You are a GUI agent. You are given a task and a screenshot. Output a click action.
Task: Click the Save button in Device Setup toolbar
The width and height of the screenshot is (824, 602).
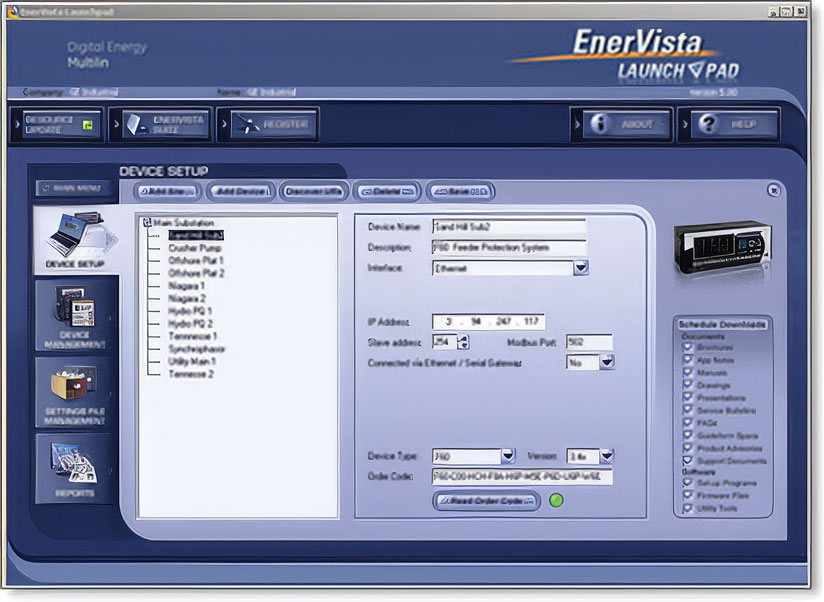[x=461, y=192]
